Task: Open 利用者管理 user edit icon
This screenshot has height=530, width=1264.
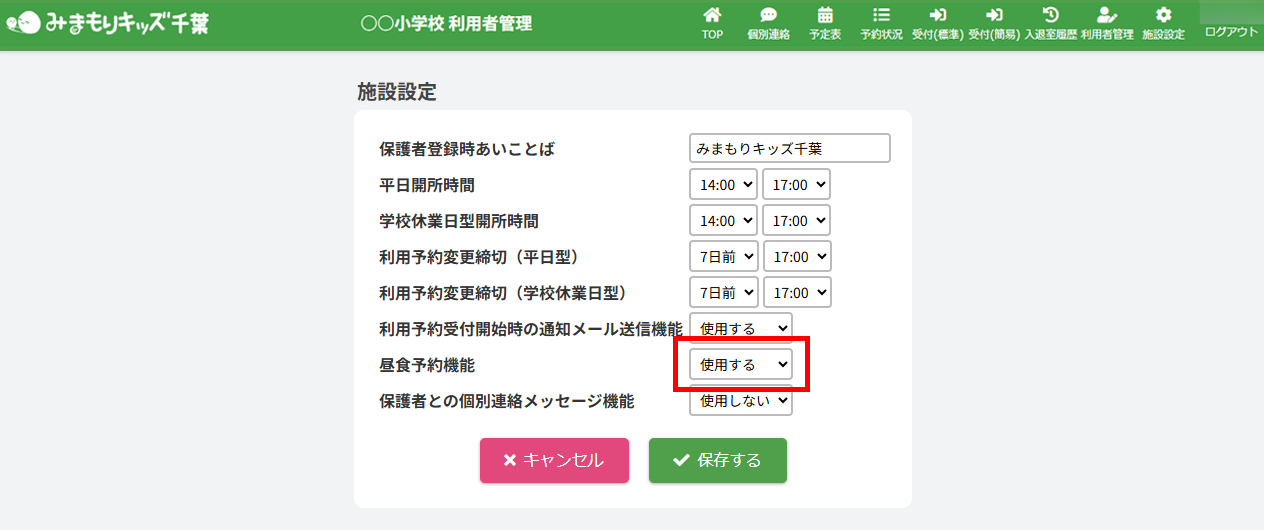Action: click(1106, 16)
